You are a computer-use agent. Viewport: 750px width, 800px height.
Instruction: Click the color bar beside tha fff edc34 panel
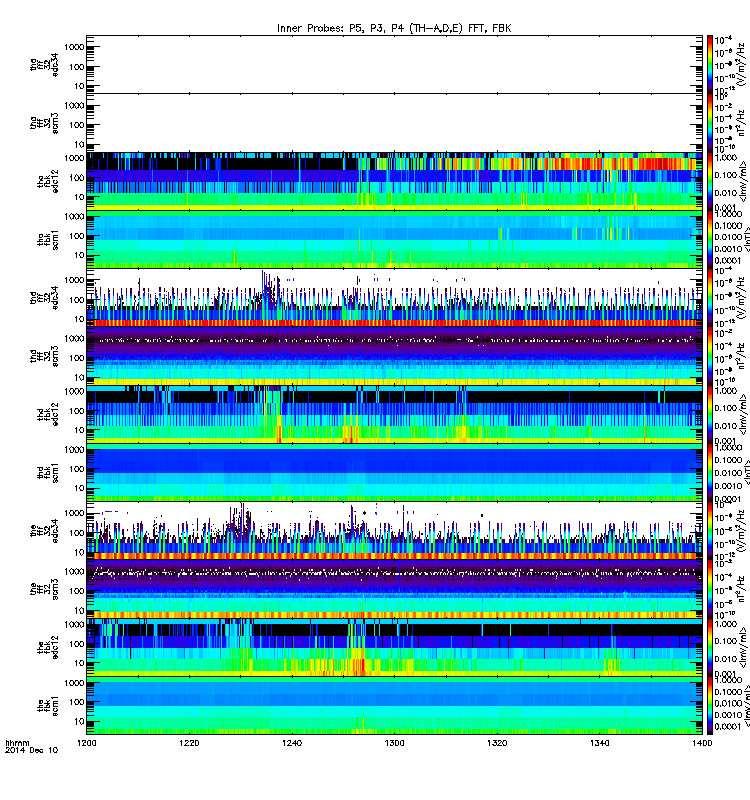710,64
